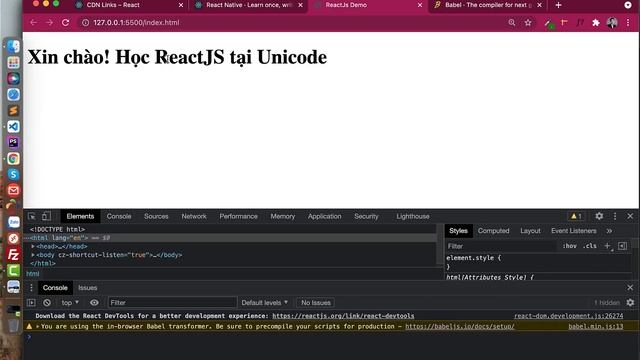Open Visual Studio Code from the dock
640x360 pixels.
click(x=13, y=127)
